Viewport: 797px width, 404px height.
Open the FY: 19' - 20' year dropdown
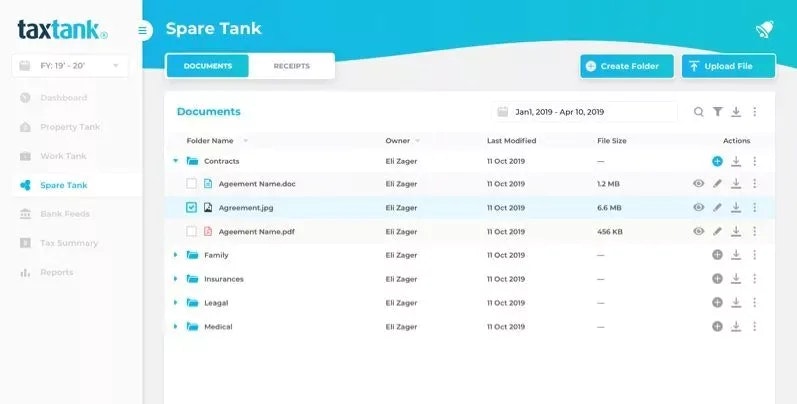point(70,66)
